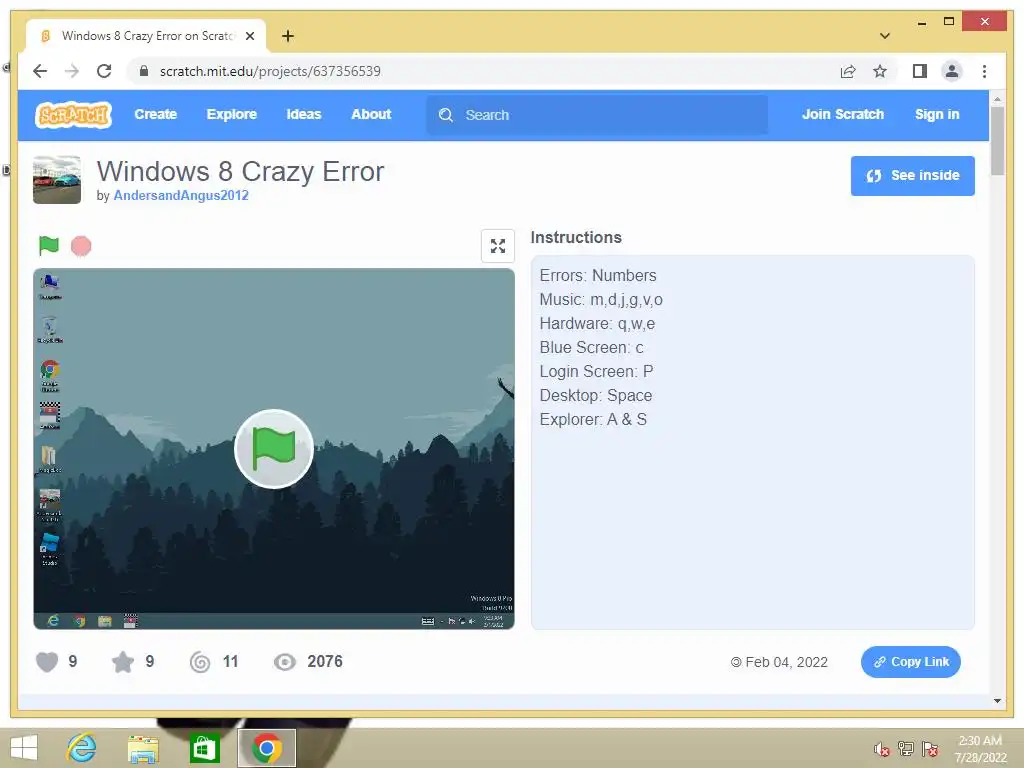The image size is (1024, 768).
Task: Click the Chrome desktop icon in the stage
Action: (x=50, y=375)
